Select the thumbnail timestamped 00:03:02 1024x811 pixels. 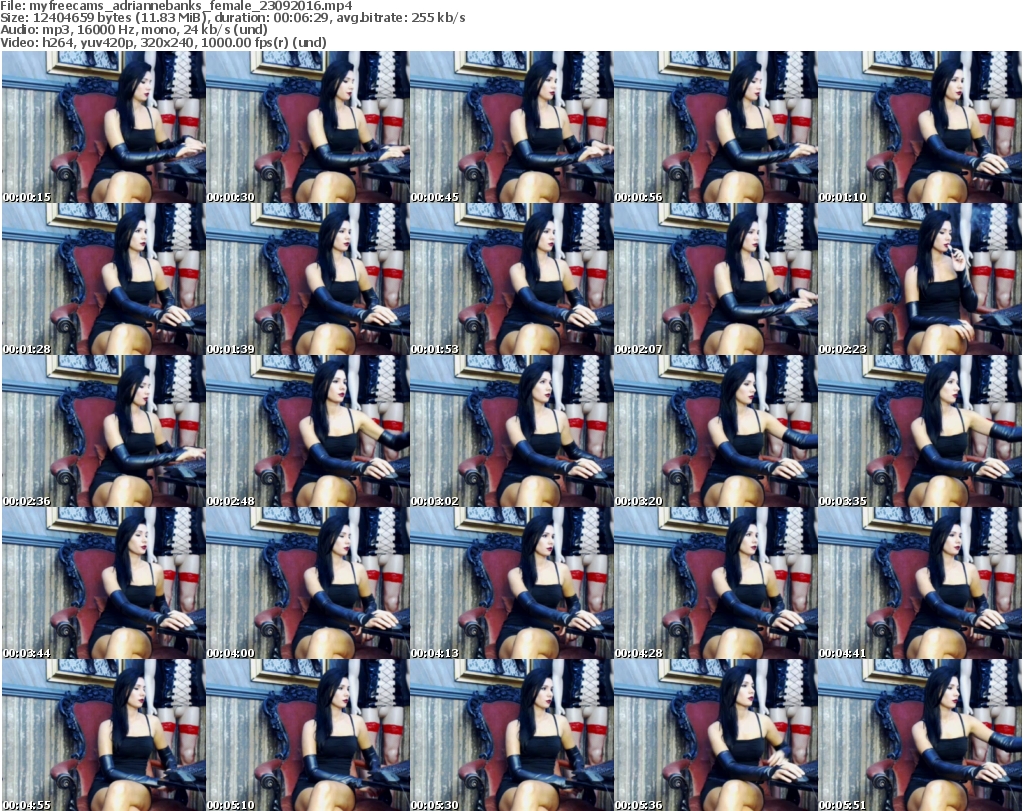(x=511, y=431)
